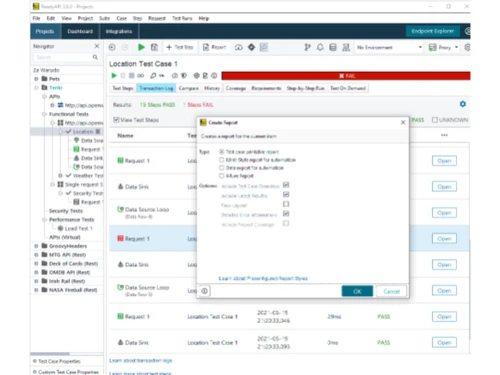Go back with the circular arrow icon
The width and height of the screenshot is (500, 375).
(x=112, y=47)
